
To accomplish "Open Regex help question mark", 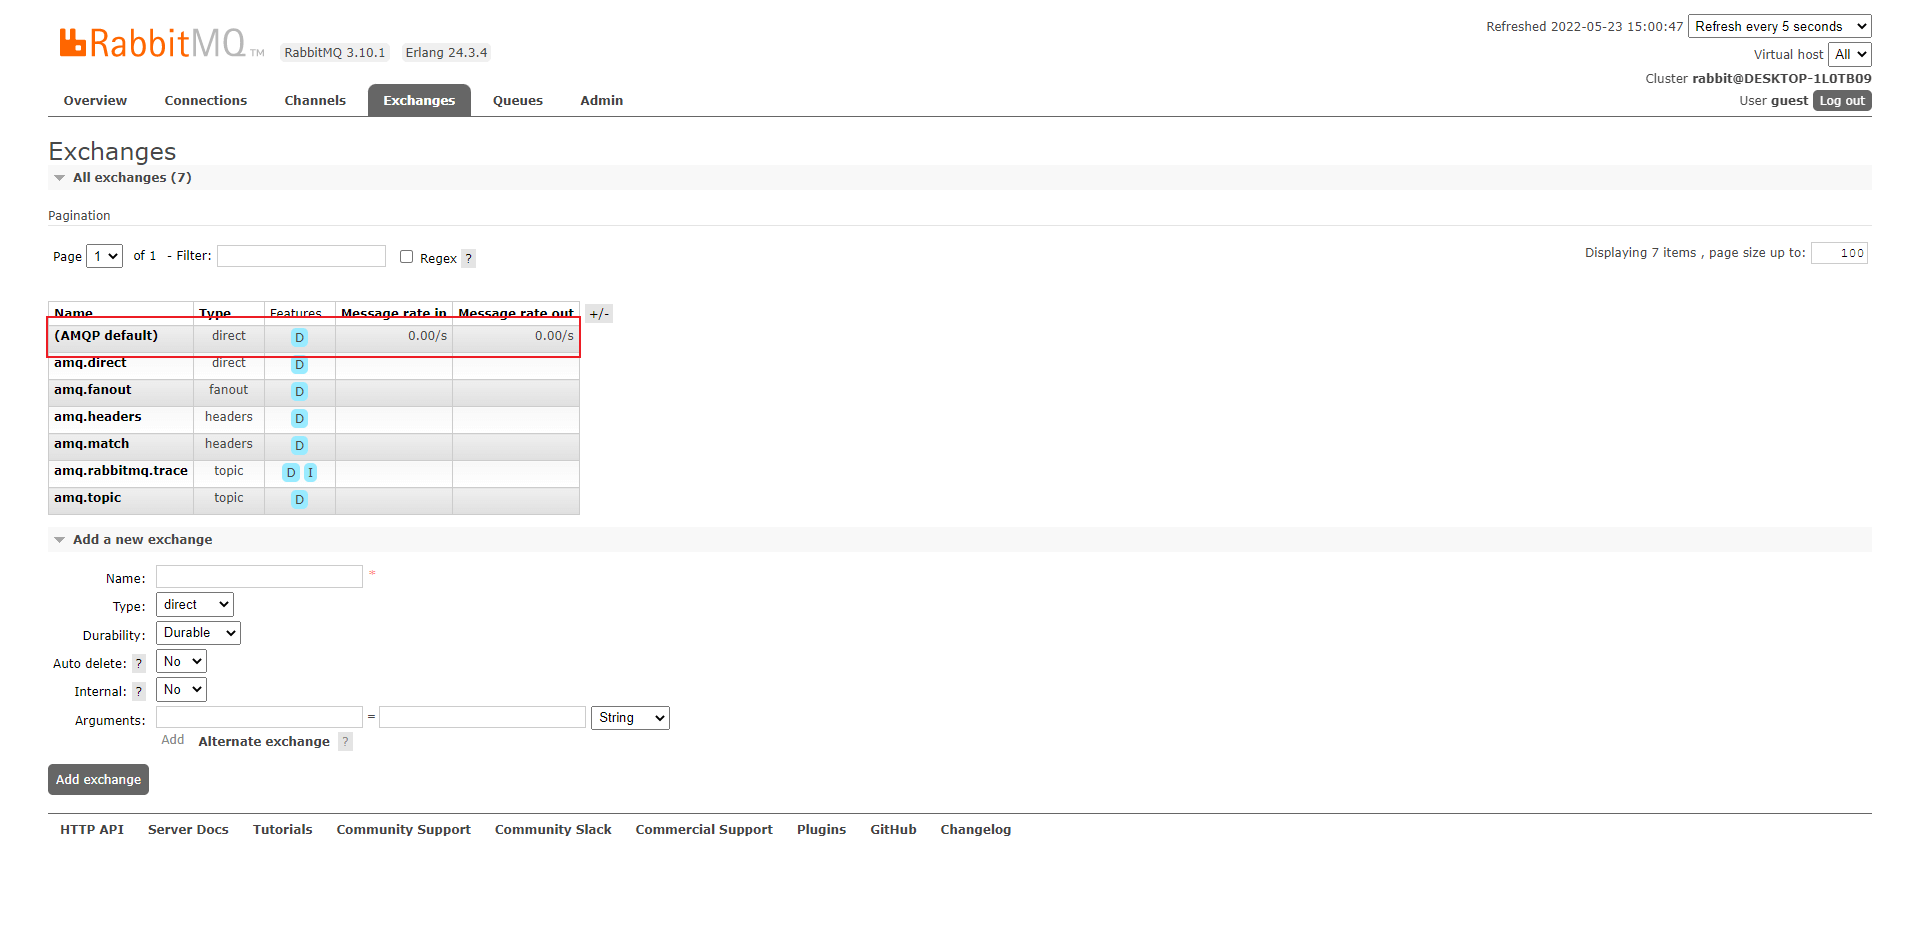I will pyautogui.click(x=468, y=258).
